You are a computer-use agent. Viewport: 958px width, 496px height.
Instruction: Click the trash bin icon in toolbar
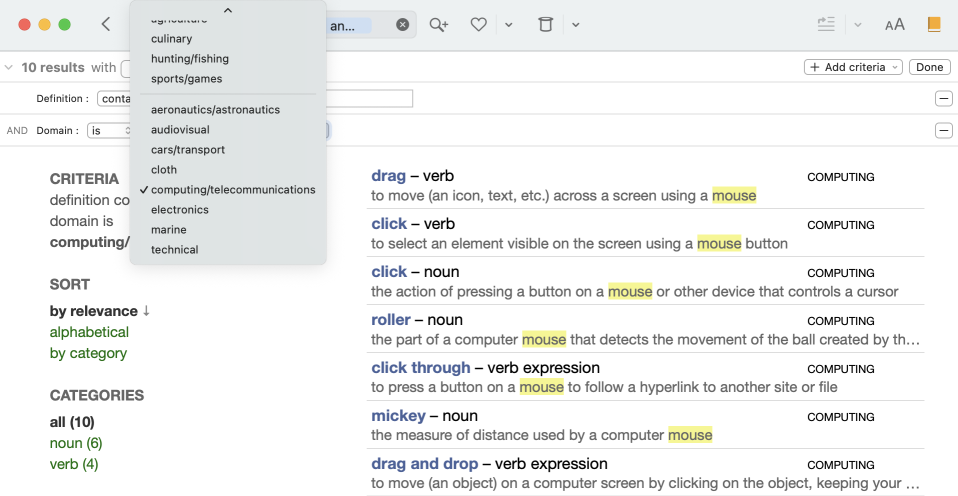pyautogui.click(x=545, y=25)
